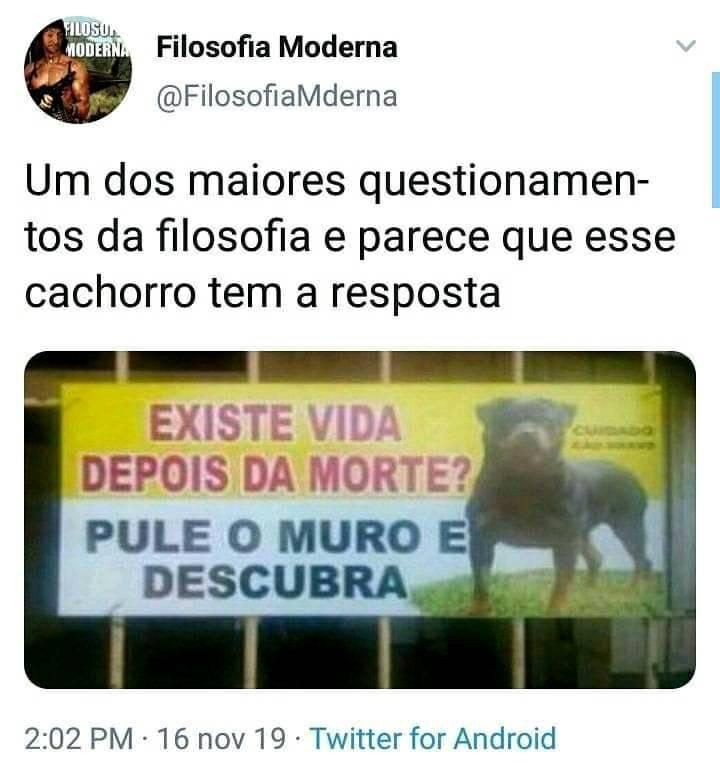Open the Filosofia Moderna profile avatar
The height and width of the screenshot is (770, 720).
click(x=78, y=70)
